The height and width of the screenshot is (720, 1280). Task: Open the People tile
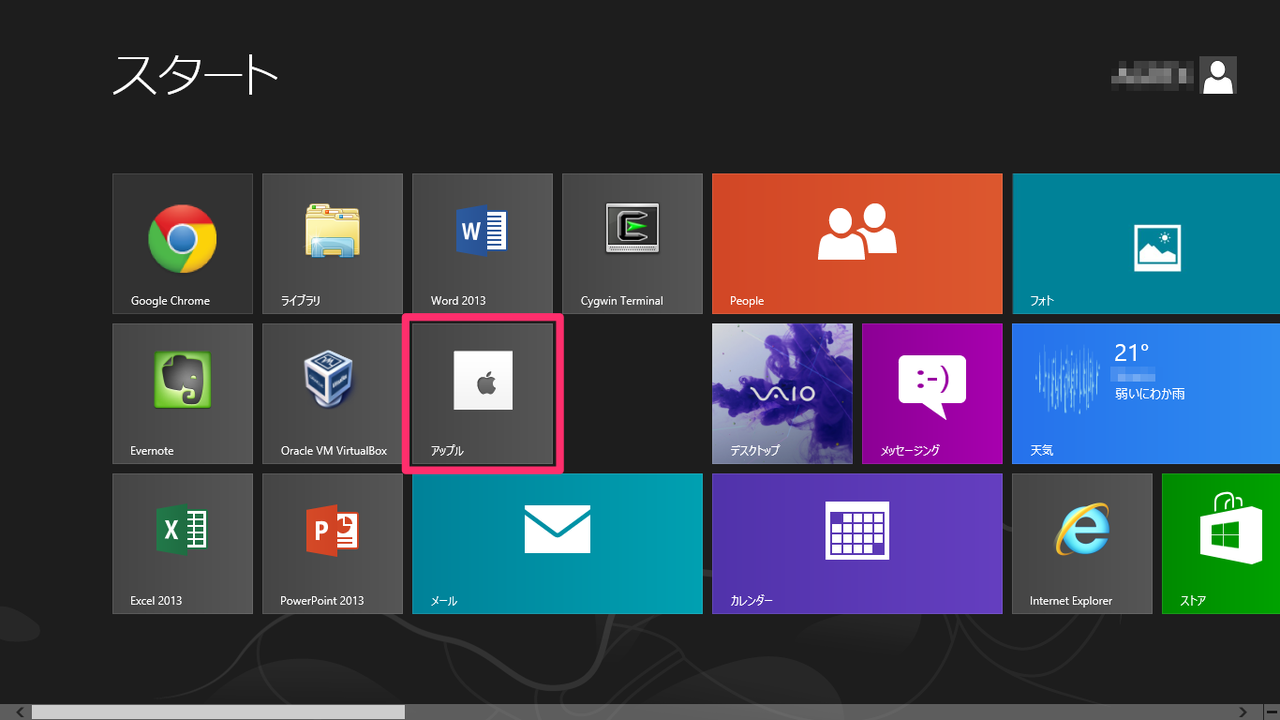pyautogui.click(x=857, y=243)
